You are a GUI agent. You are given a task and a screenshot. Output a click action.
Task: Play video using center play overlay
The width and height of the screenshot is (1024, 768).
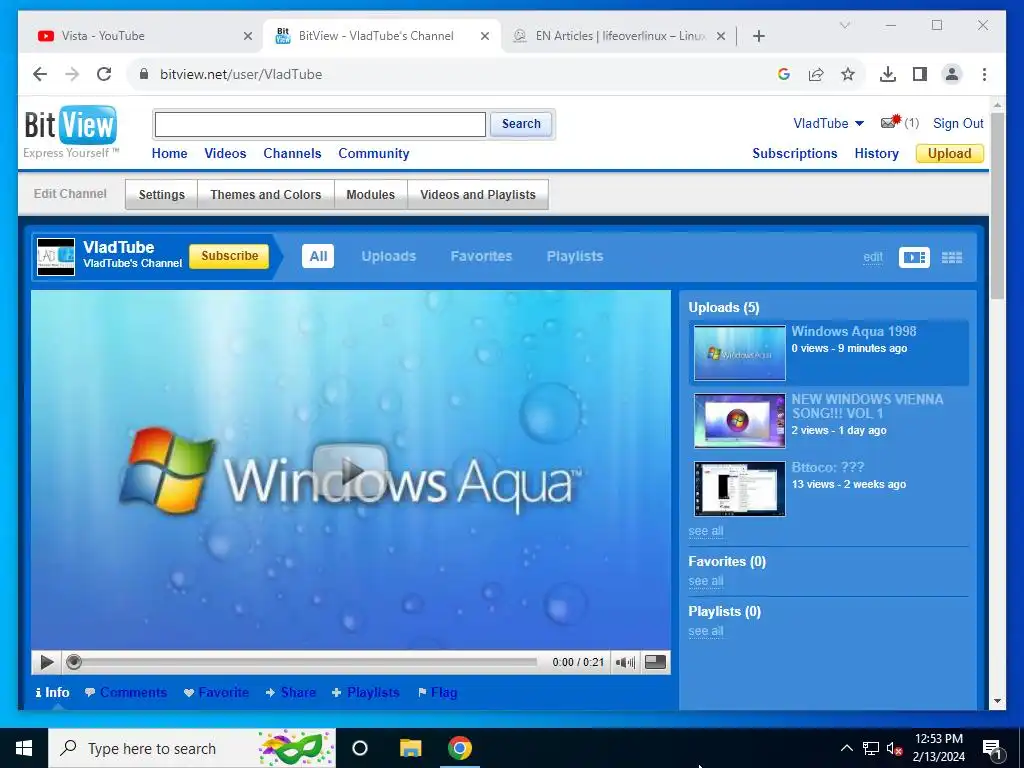(x=351, y=470)
